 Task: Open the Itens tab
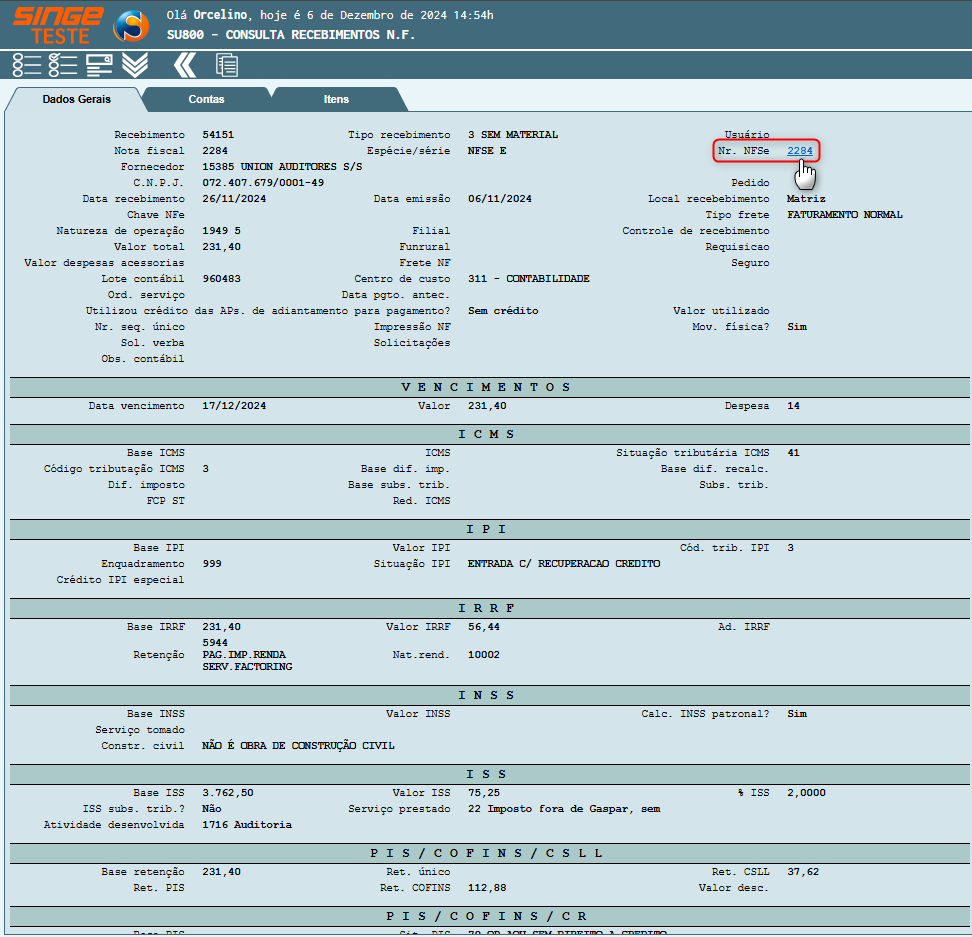click(x=336, y=99)
